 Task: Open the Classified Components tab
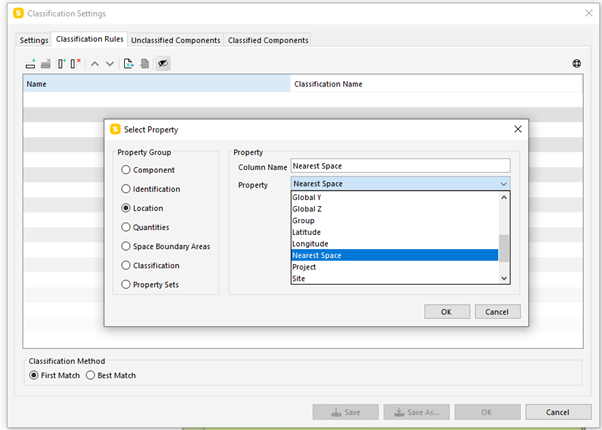point(268,40)
